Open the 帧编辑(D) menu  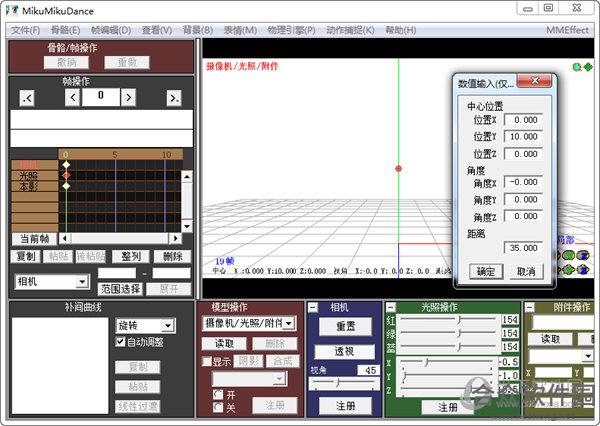[x=111, y=30]
